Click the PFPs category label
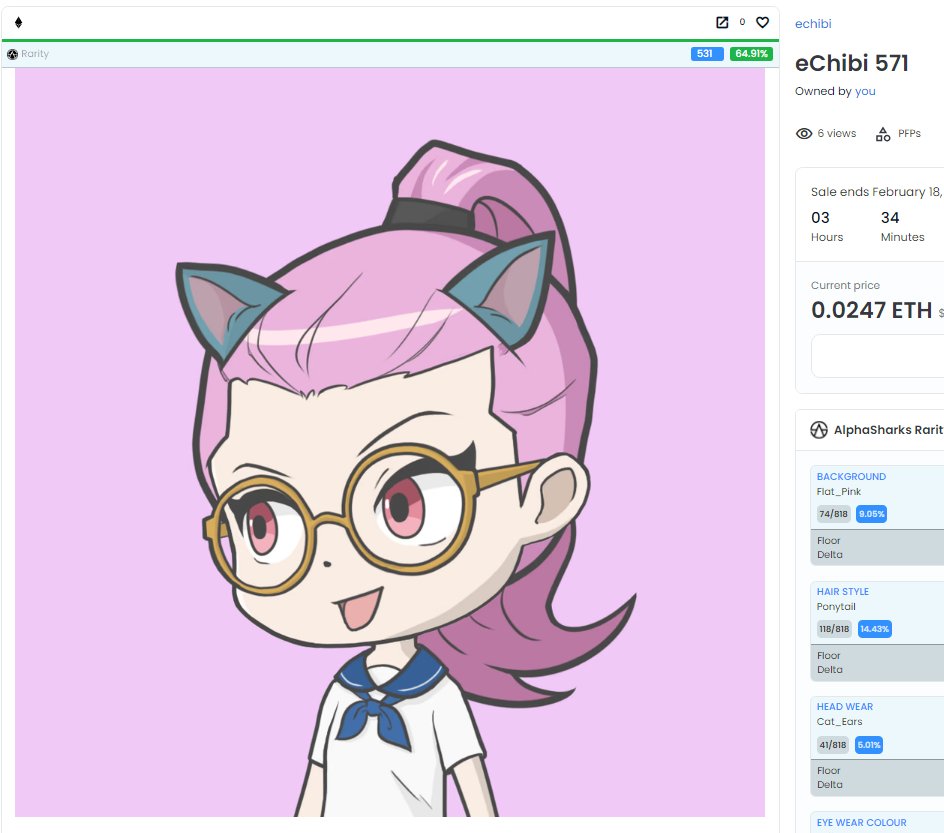The image size is (944, 833). (x=909, y=134)
